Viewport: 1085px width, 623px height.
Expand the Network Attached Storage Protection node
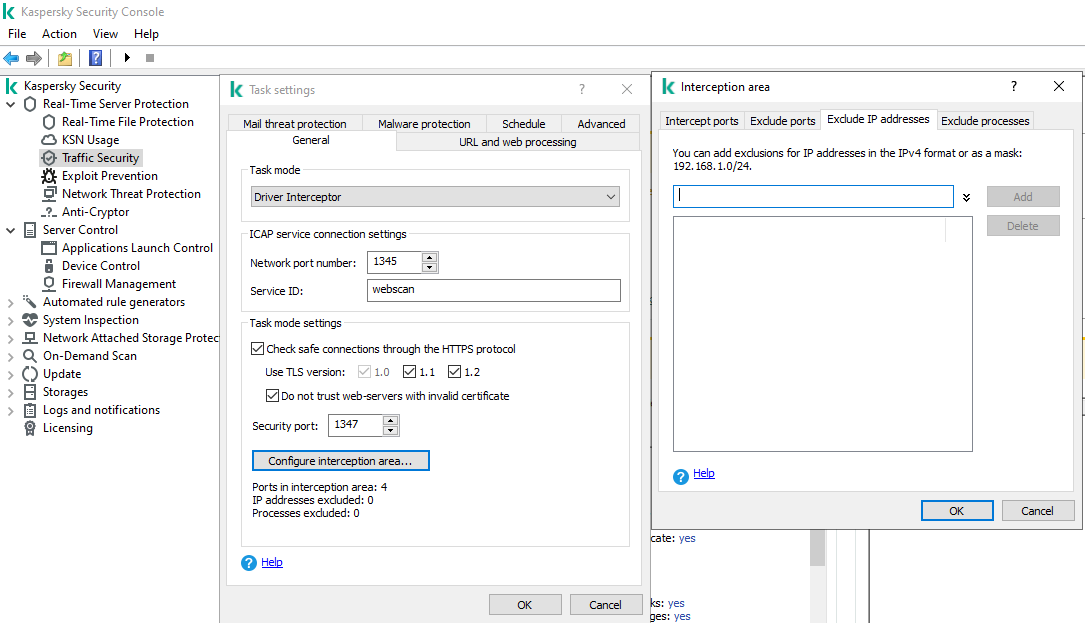(10, 338)
